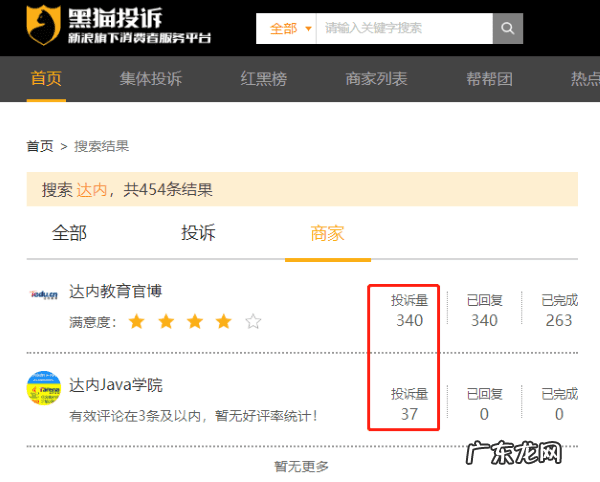Click the first satisfaction star of 达内教育官博
This screenshot has width=600, height=482.
[137, 321]
